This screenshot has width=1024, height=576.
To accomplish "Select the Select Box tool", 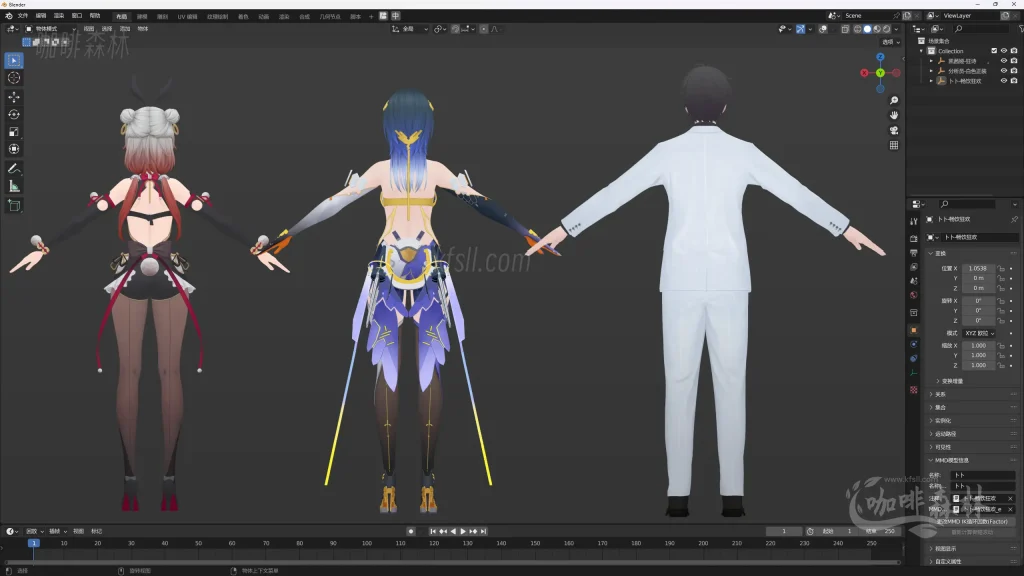I will tap(14, 61).
